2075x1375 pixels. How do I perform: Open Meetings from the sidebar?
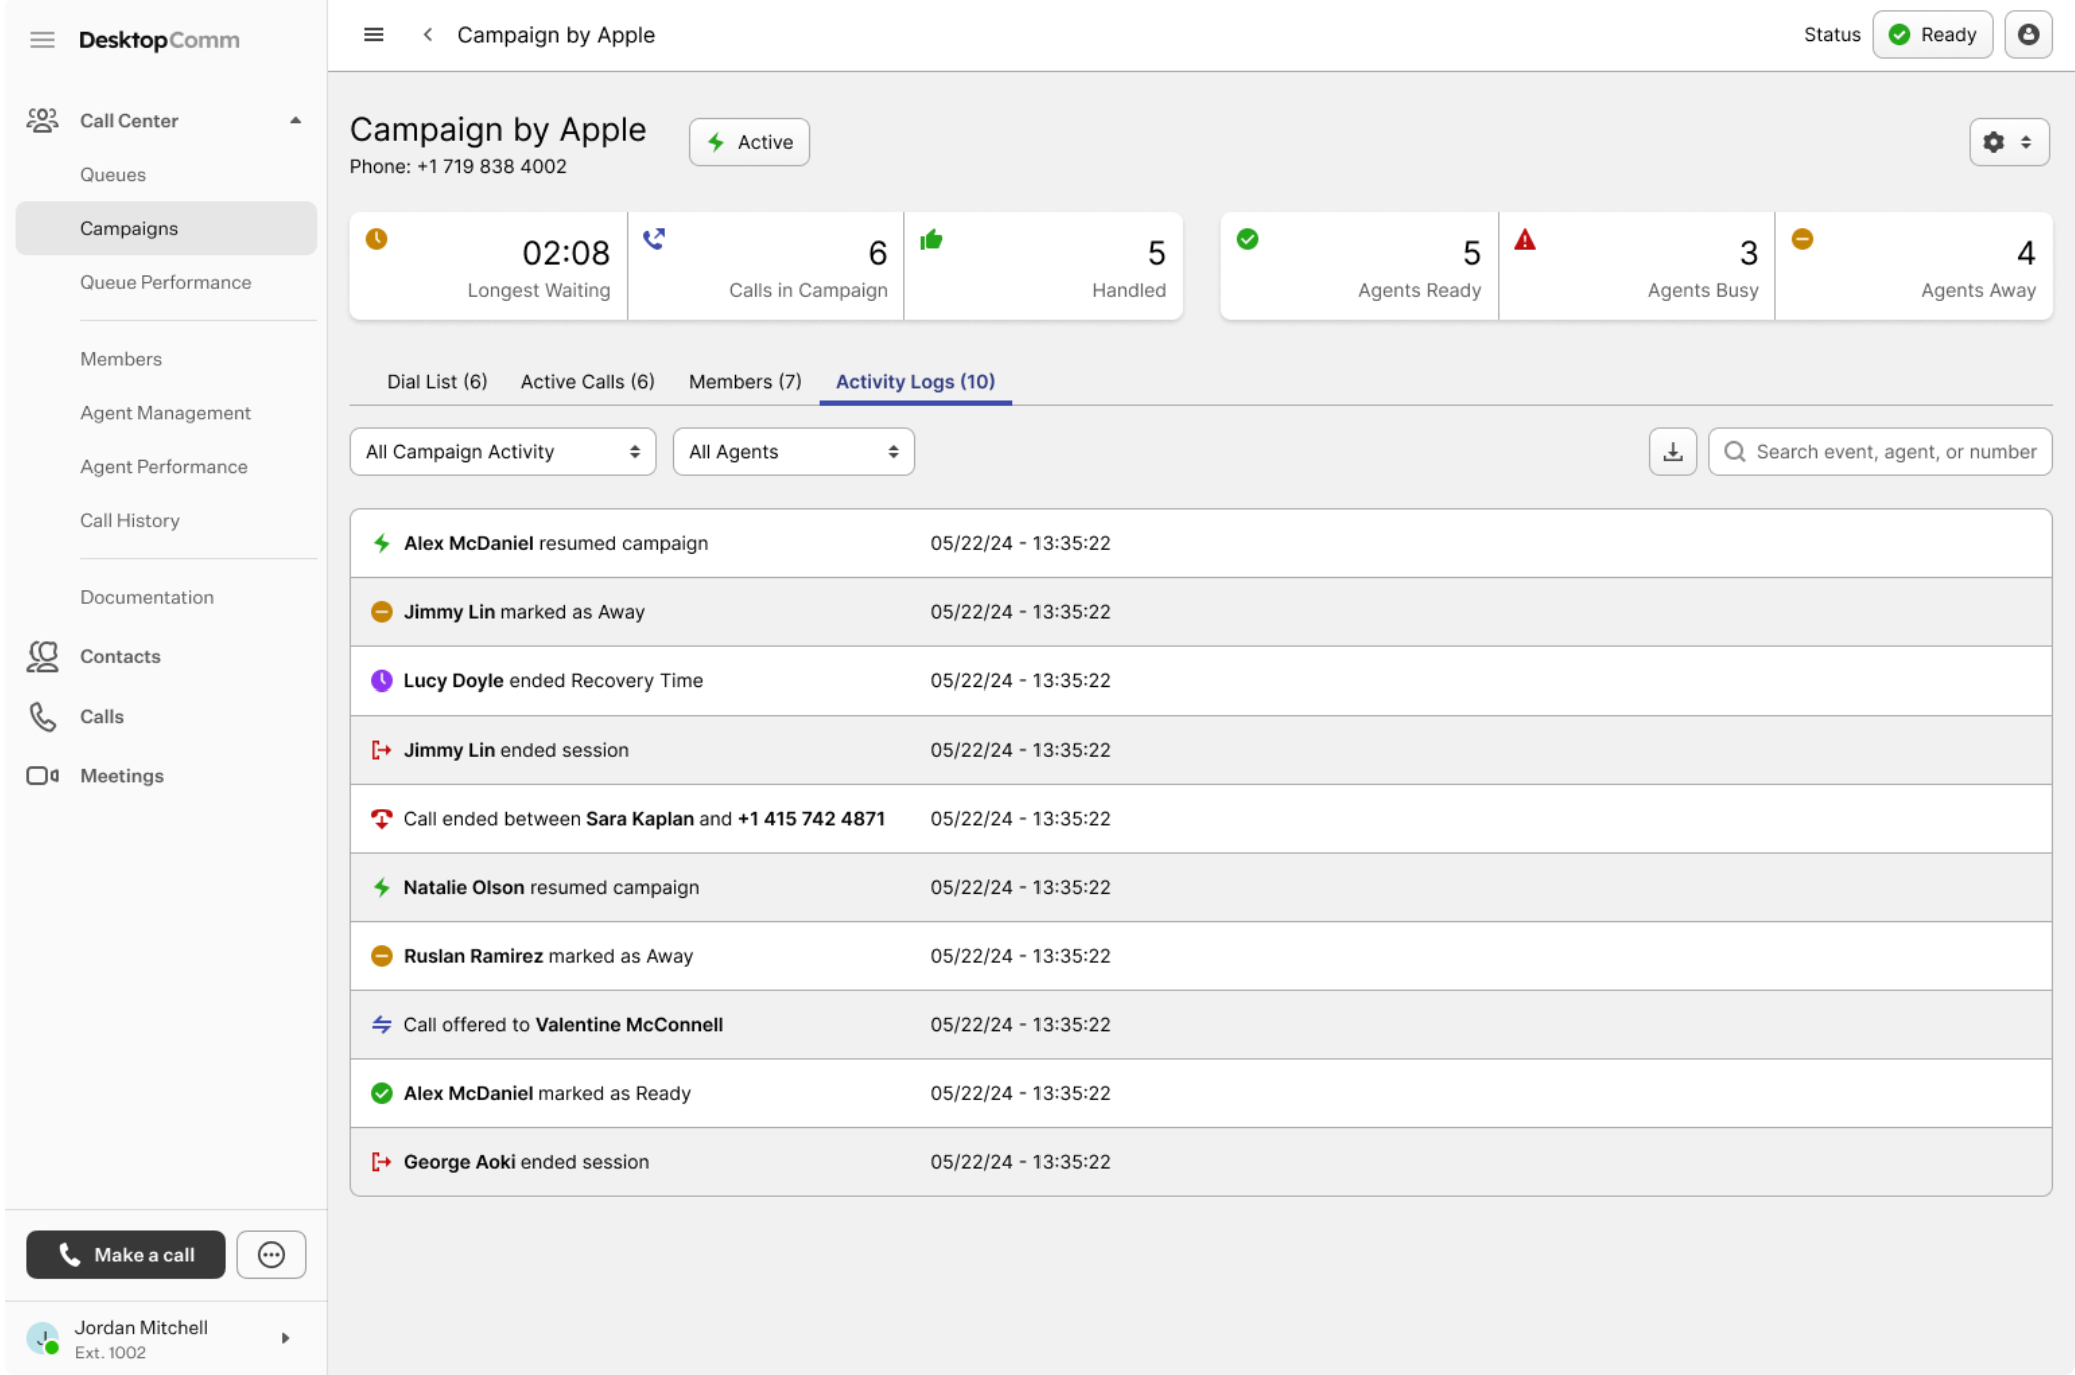[x=121, y=776]
